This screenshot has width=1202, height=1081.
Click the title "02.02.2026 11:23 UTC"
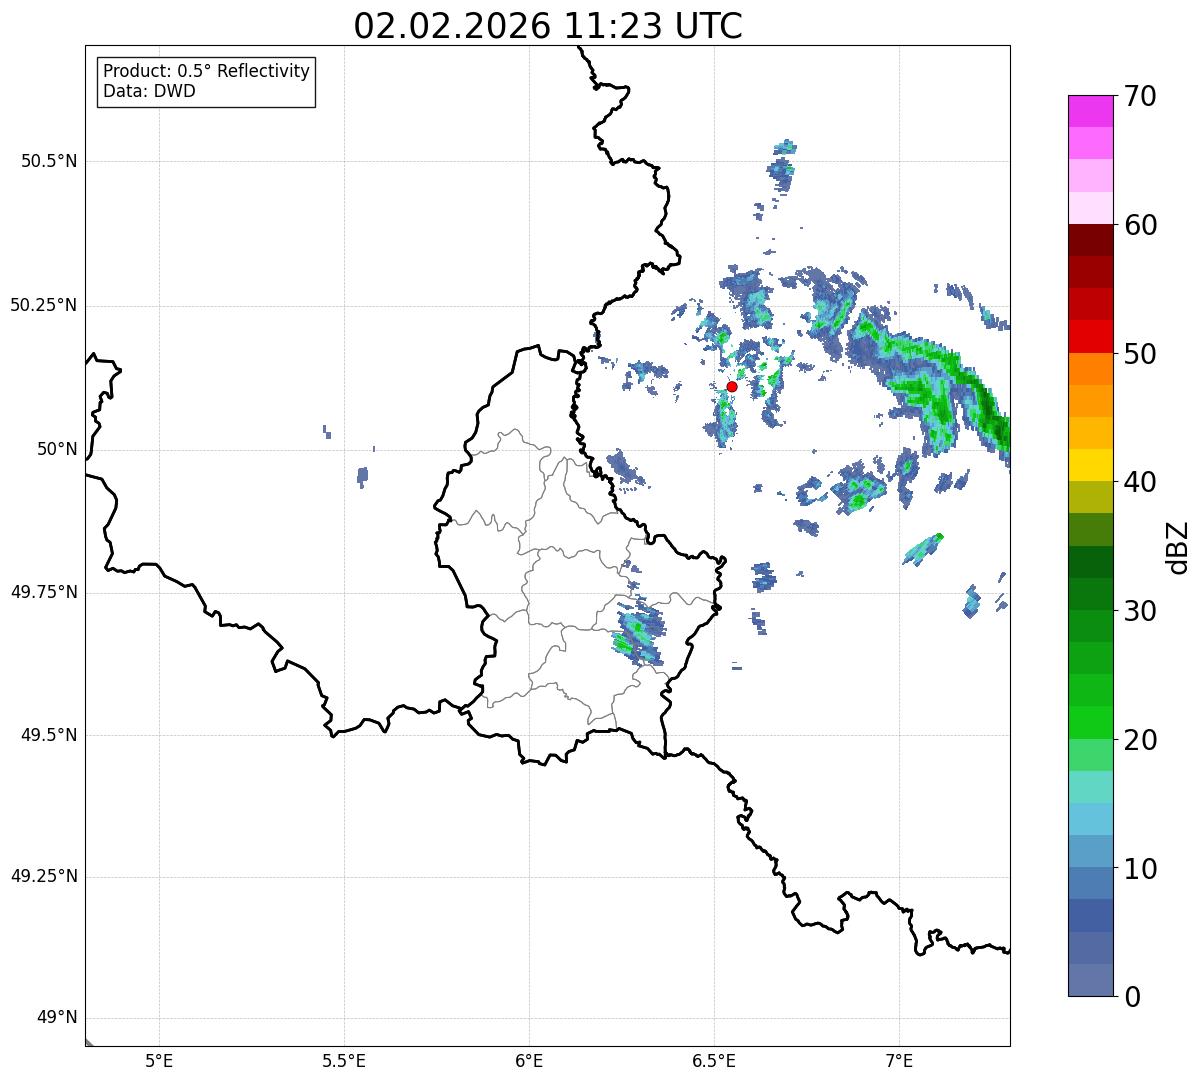[548, 26]
